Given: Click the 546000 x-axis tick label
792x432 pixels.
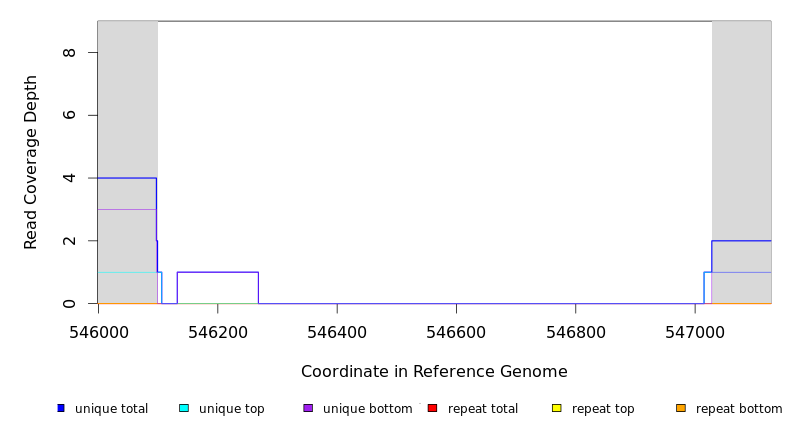Looking at the screenshot, I should coord(98,331).
